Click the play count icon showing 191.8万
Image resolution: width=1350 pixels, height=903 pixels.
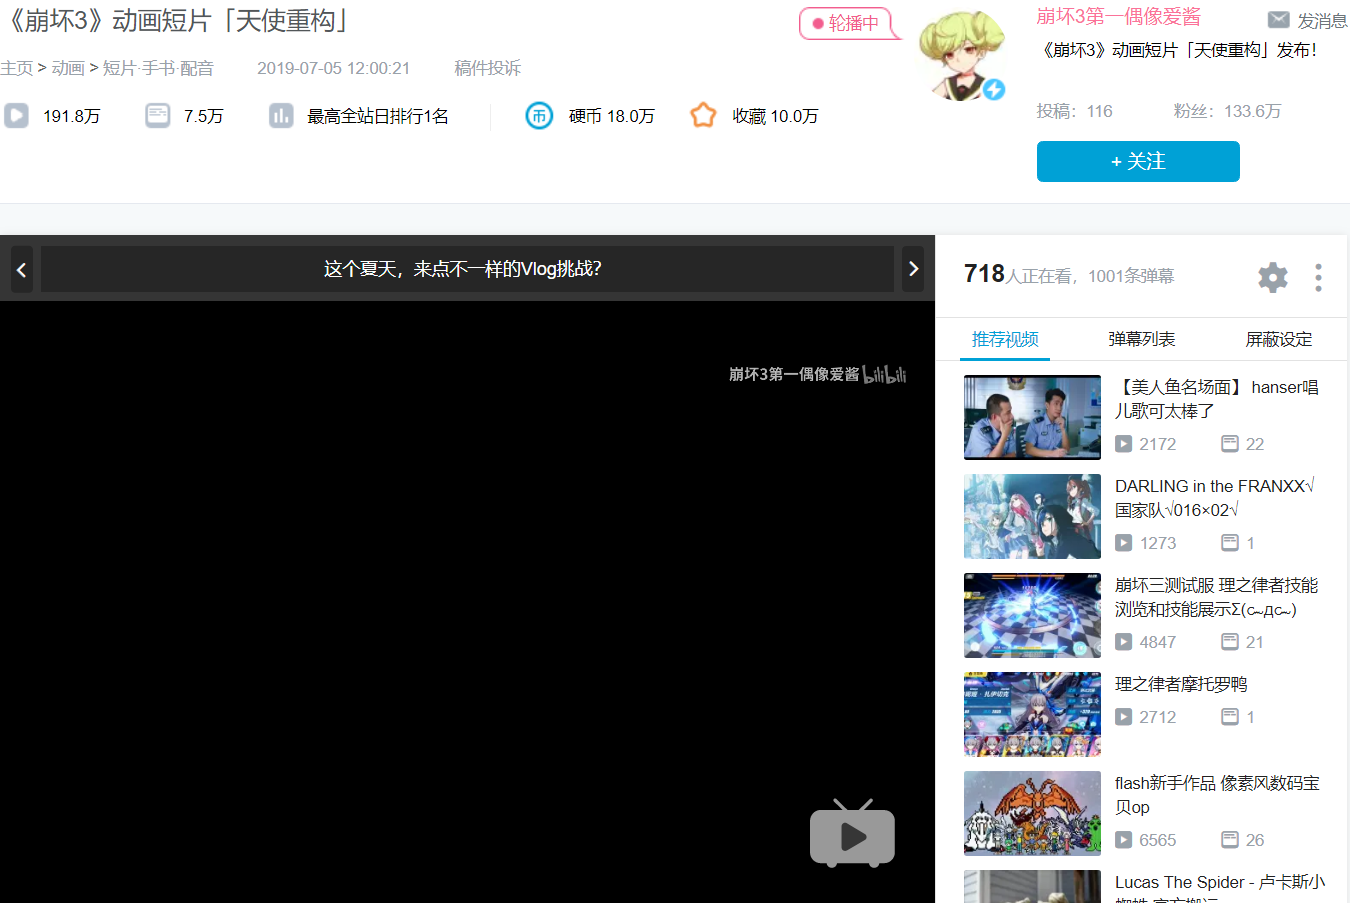(16, 115)
